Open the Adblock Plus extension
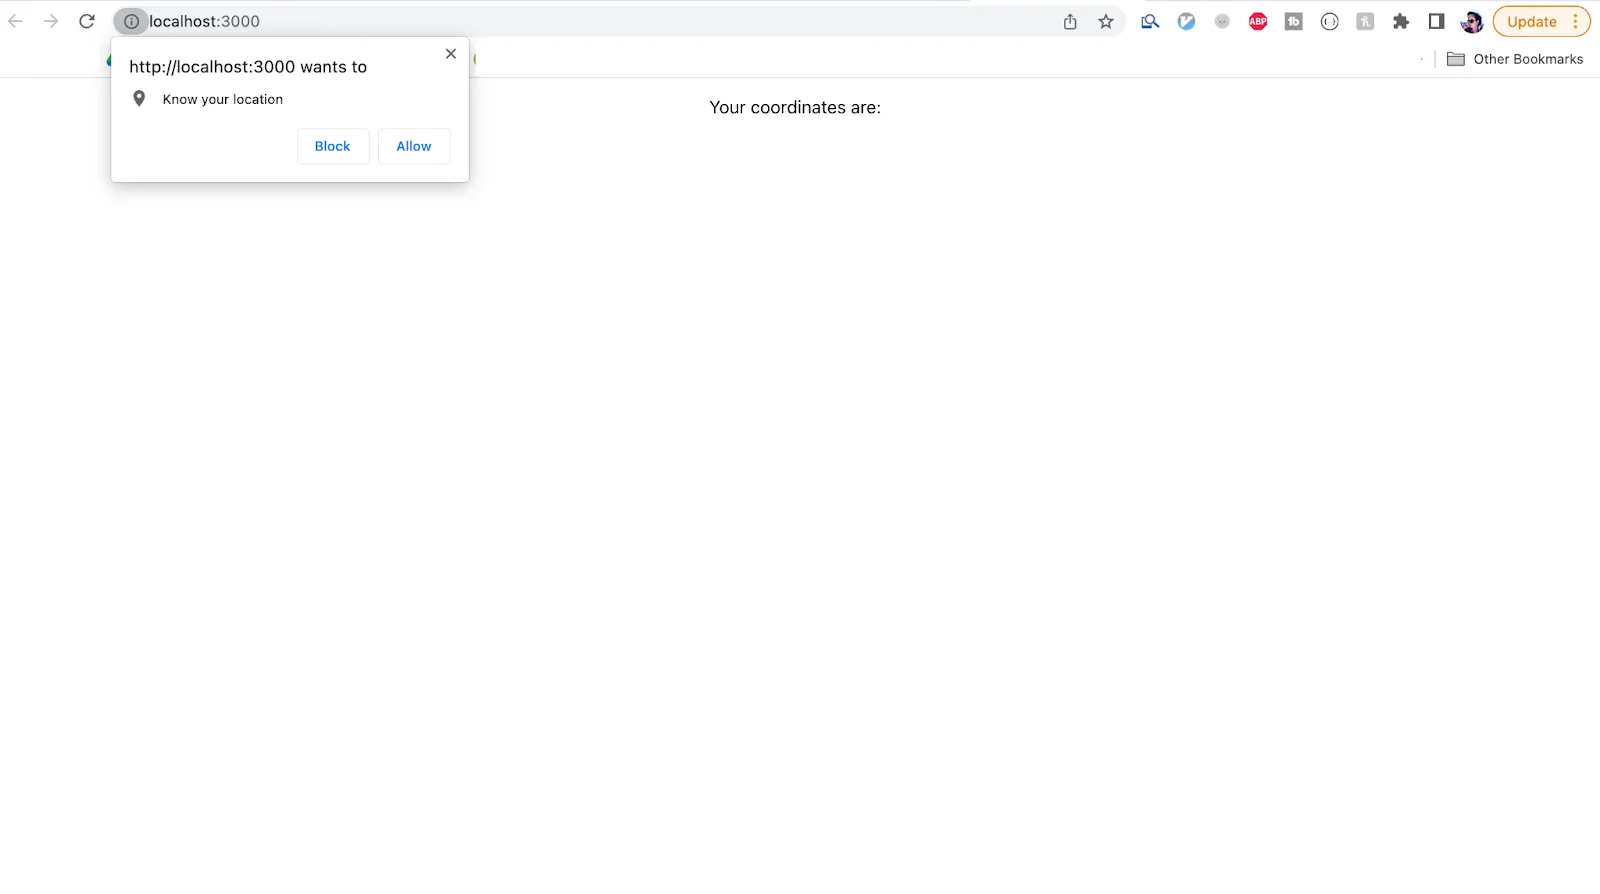The image size is (1600, 894). pyautogui.click(x=1258, y=21)
